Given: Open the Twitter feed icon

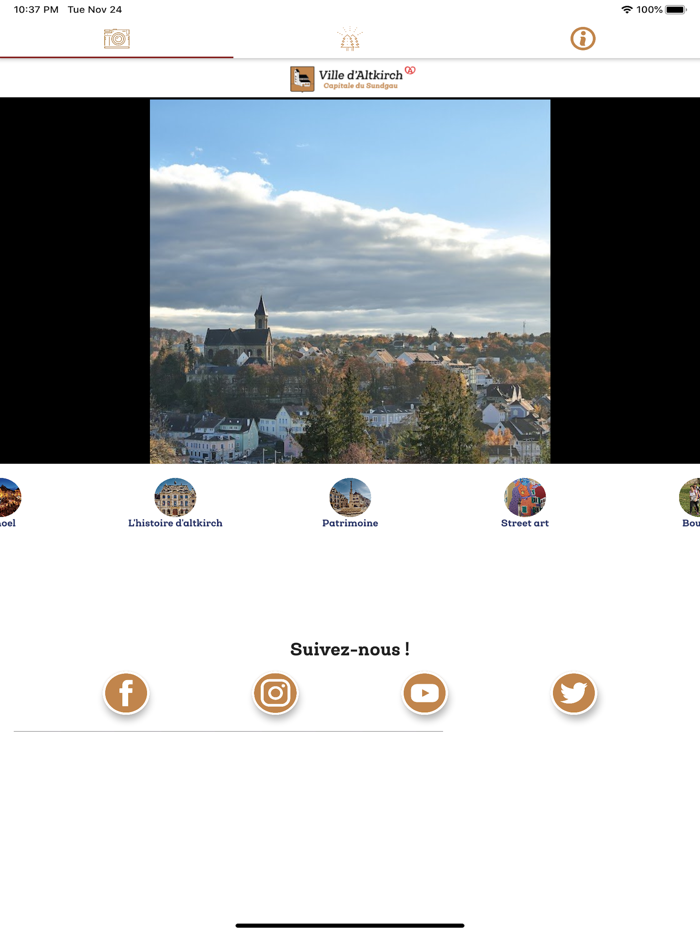Looking at the screenshot, I should [x=574, y=693].
